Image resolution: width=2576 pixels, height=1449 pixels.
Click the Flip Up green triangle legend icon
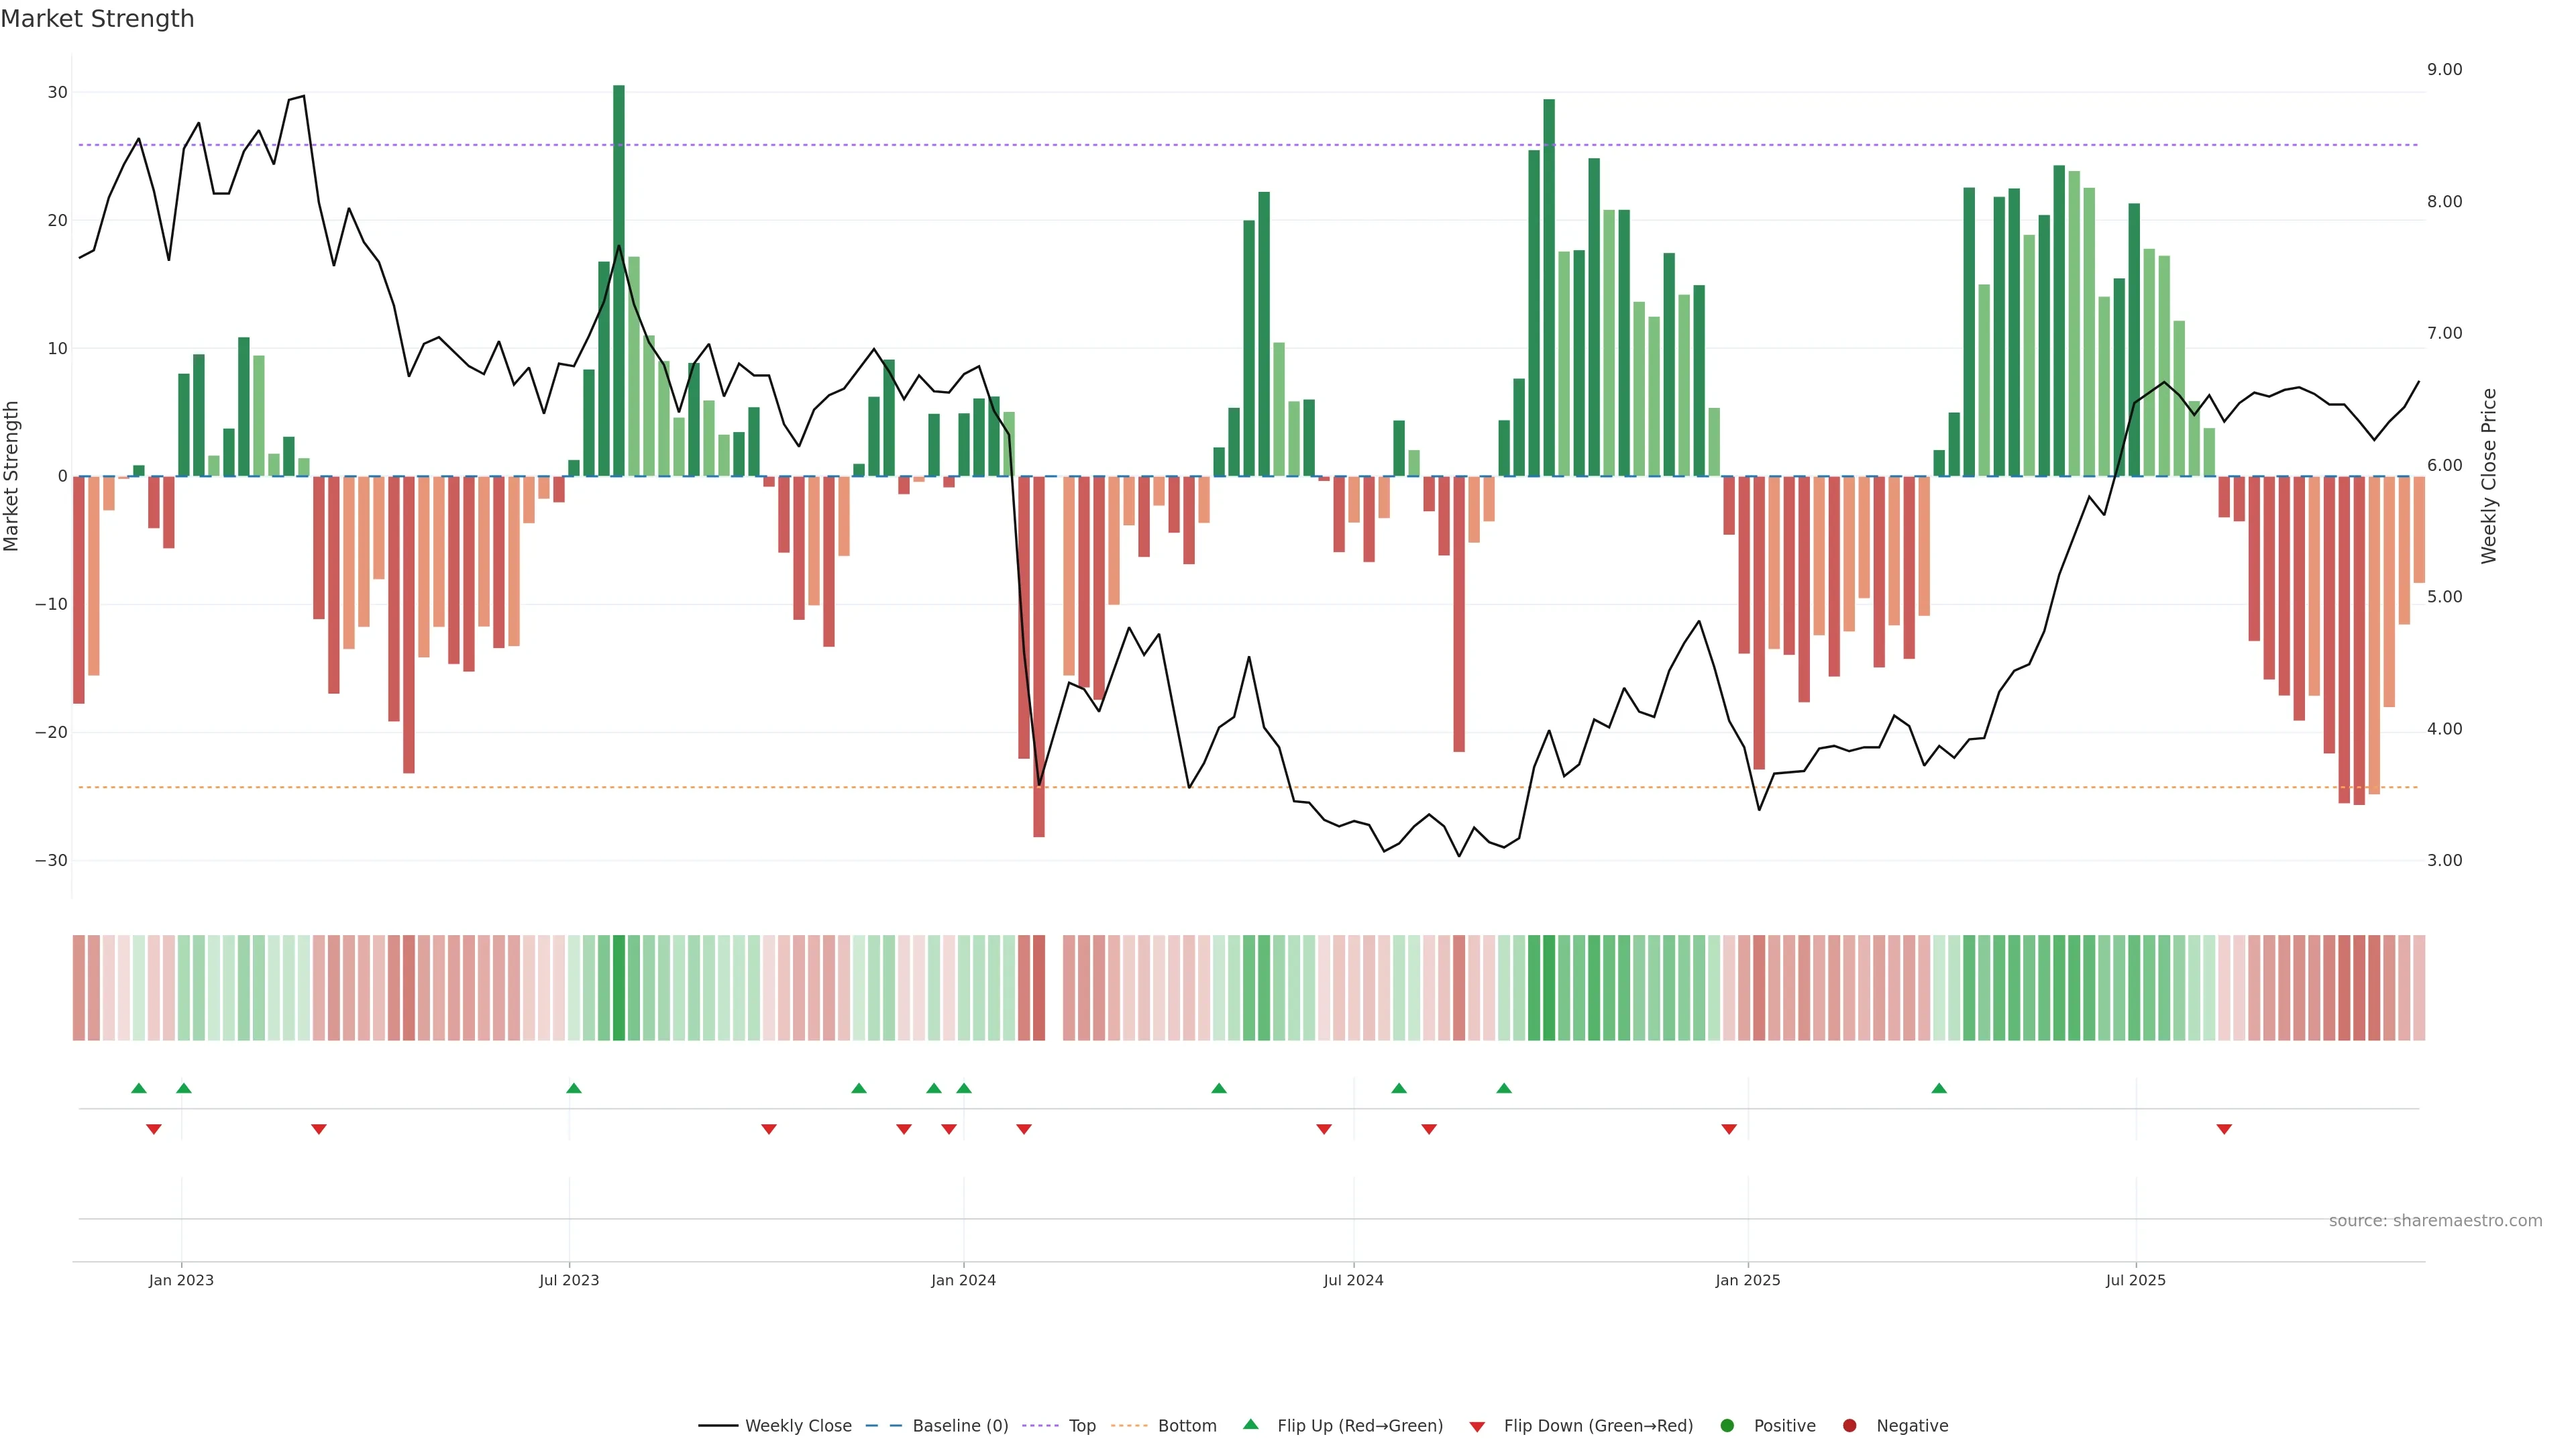pos(1250,1425)
